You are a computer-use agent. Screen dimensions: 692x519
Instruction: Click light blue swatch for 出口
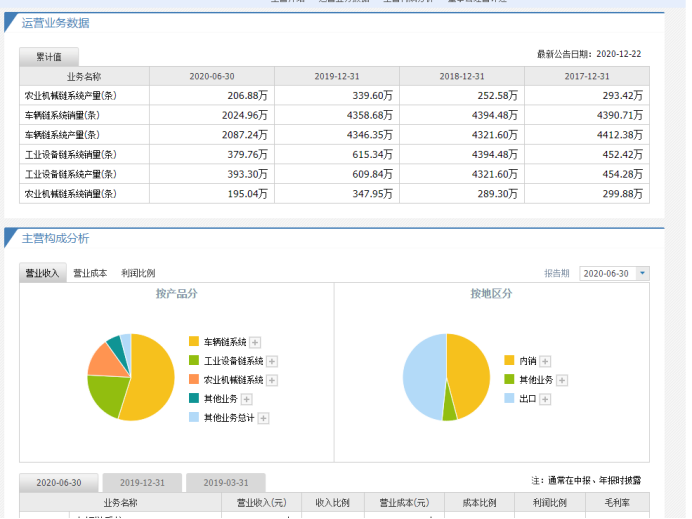click(509, 398)
